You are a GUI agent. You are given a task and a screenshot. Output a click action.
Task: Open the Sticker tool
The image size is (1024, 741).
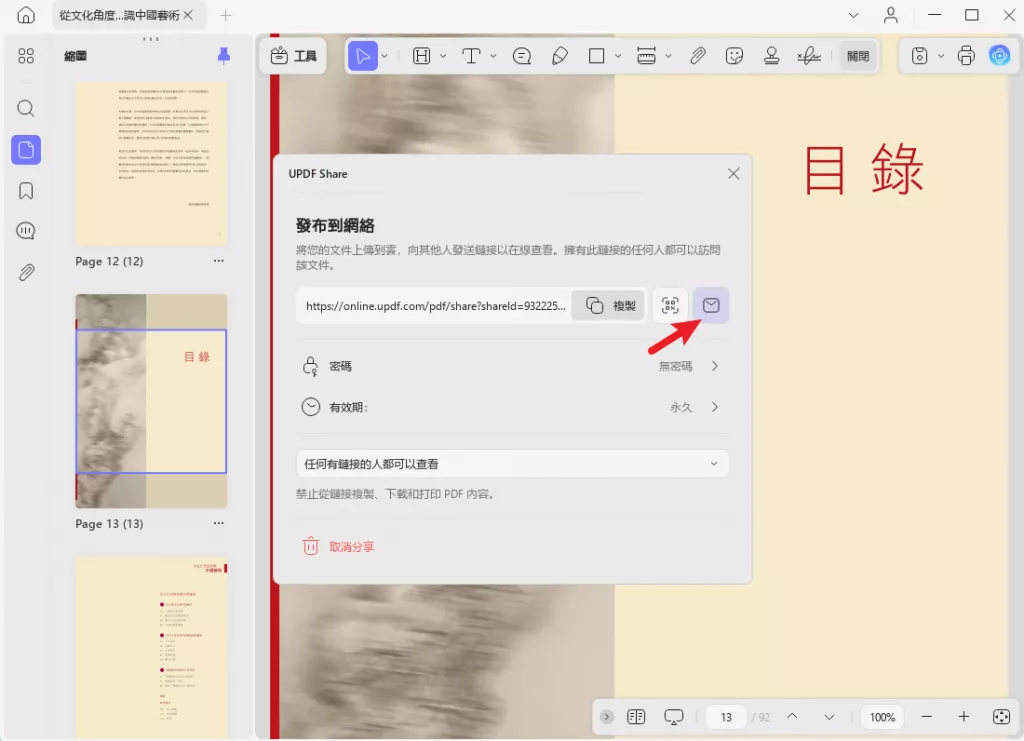pos(734,56)
